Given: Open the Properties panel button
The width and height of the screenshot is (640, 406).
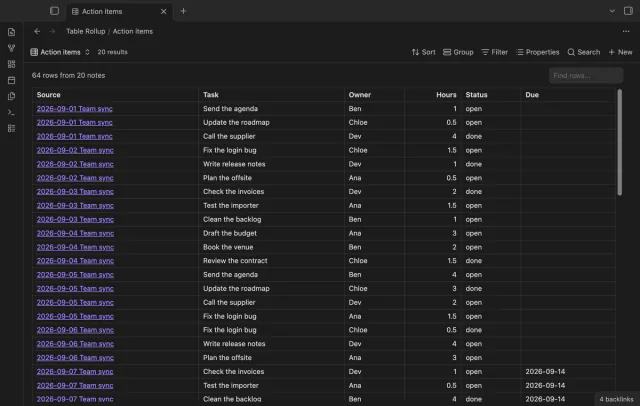Looking at the screenshot, I should pyautogui.click(x=537, y=52).
